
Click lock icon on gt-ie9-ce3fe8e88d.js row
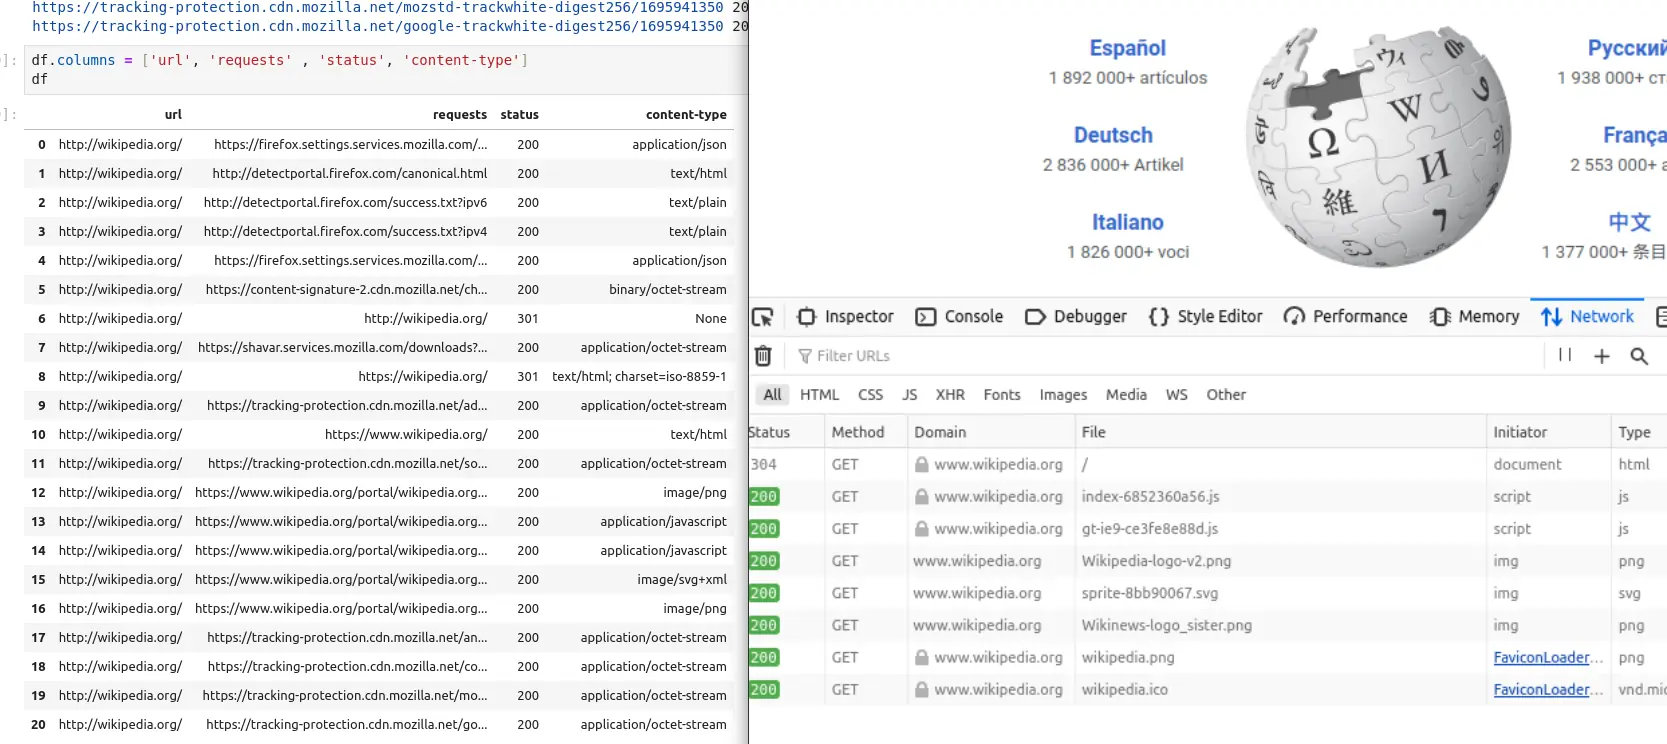(x=922, y=529)
